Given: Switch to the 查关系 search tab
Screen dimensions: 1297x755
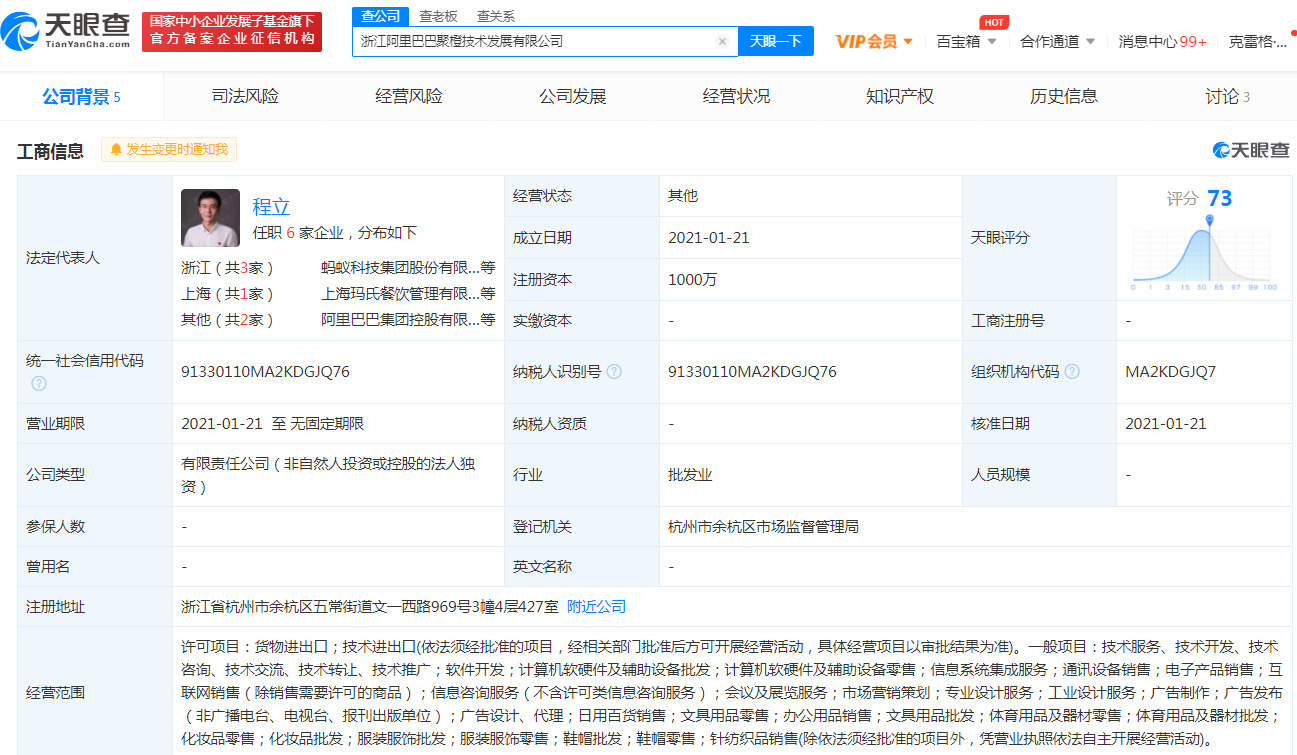Looking at the screenshot, I should coord(496,16).
